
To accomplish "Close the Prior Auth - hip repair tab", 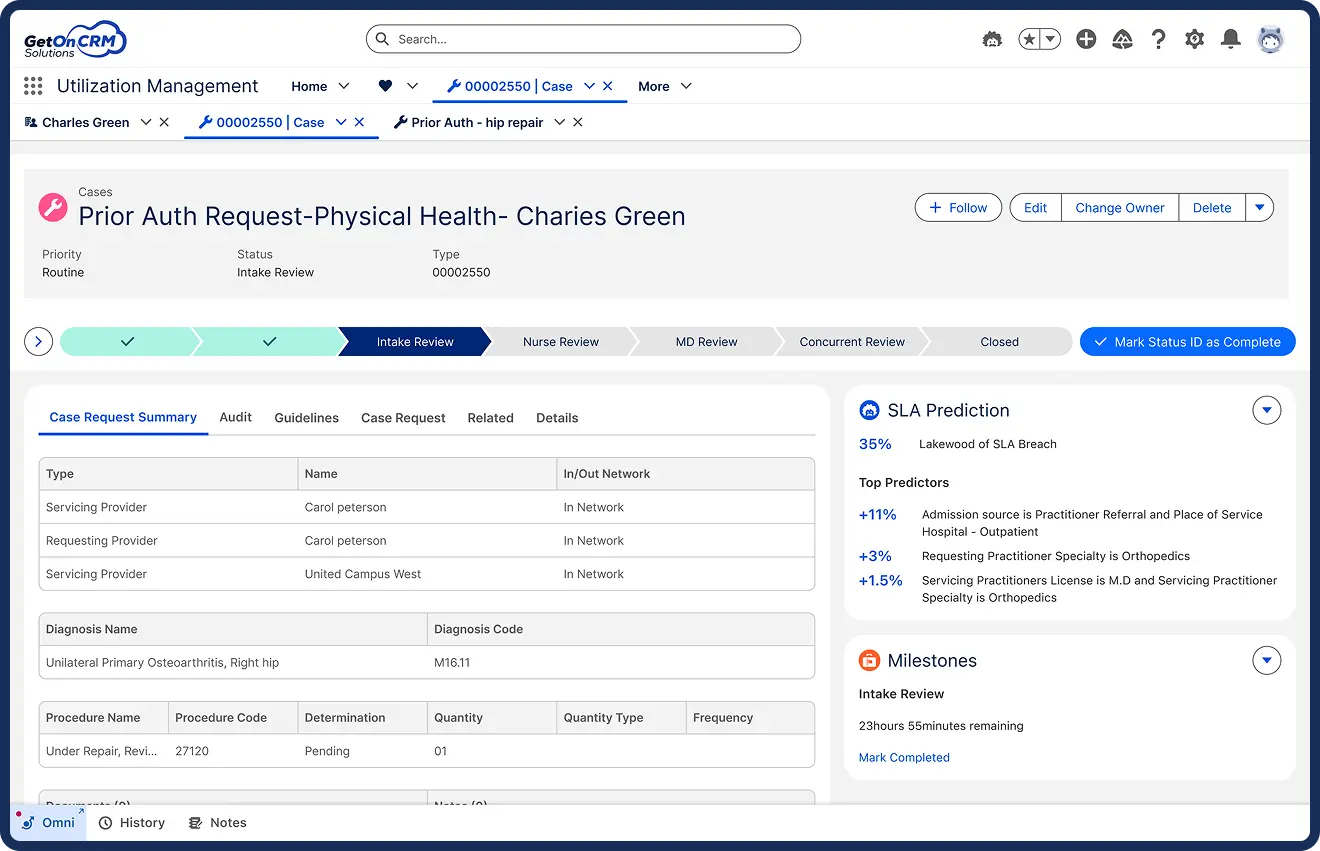I will 578,122.
